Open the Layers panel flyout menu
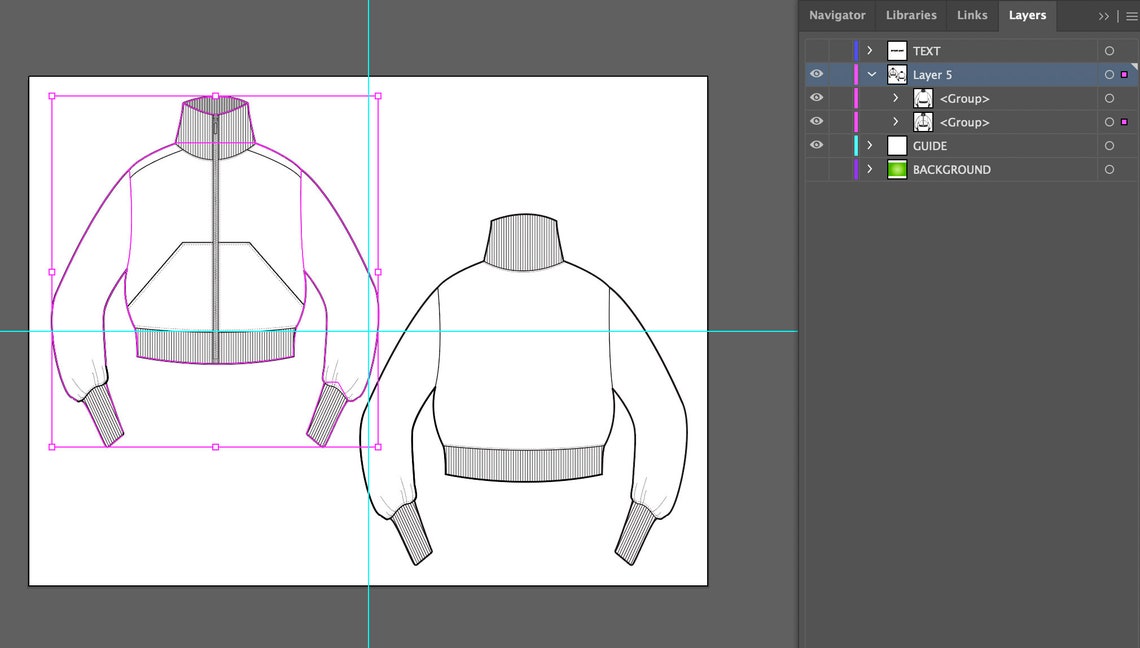The height and width of the screenshot is (648, 1140). 1132,16
